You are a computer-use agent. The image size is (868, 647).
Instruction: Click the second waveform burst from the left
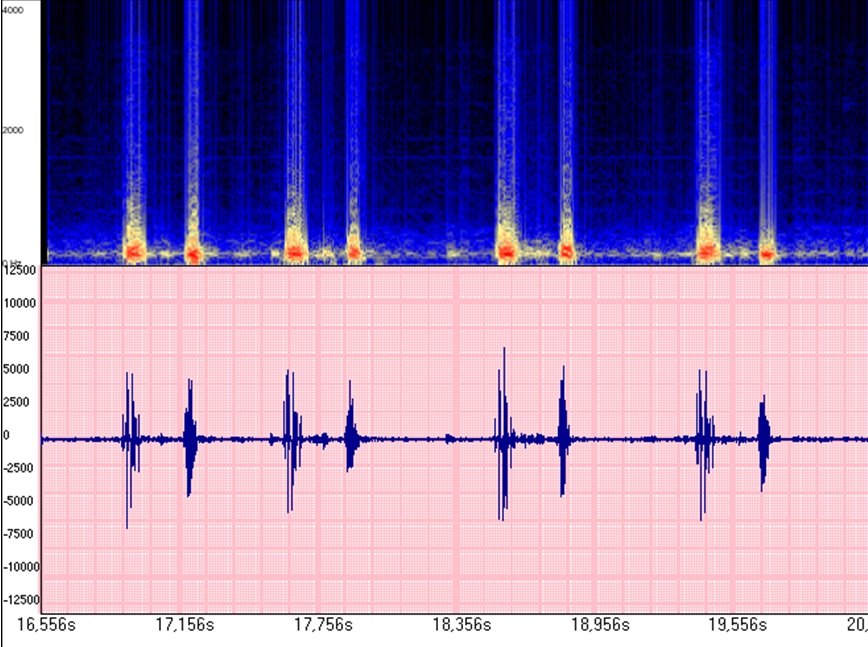coord(190,438)
